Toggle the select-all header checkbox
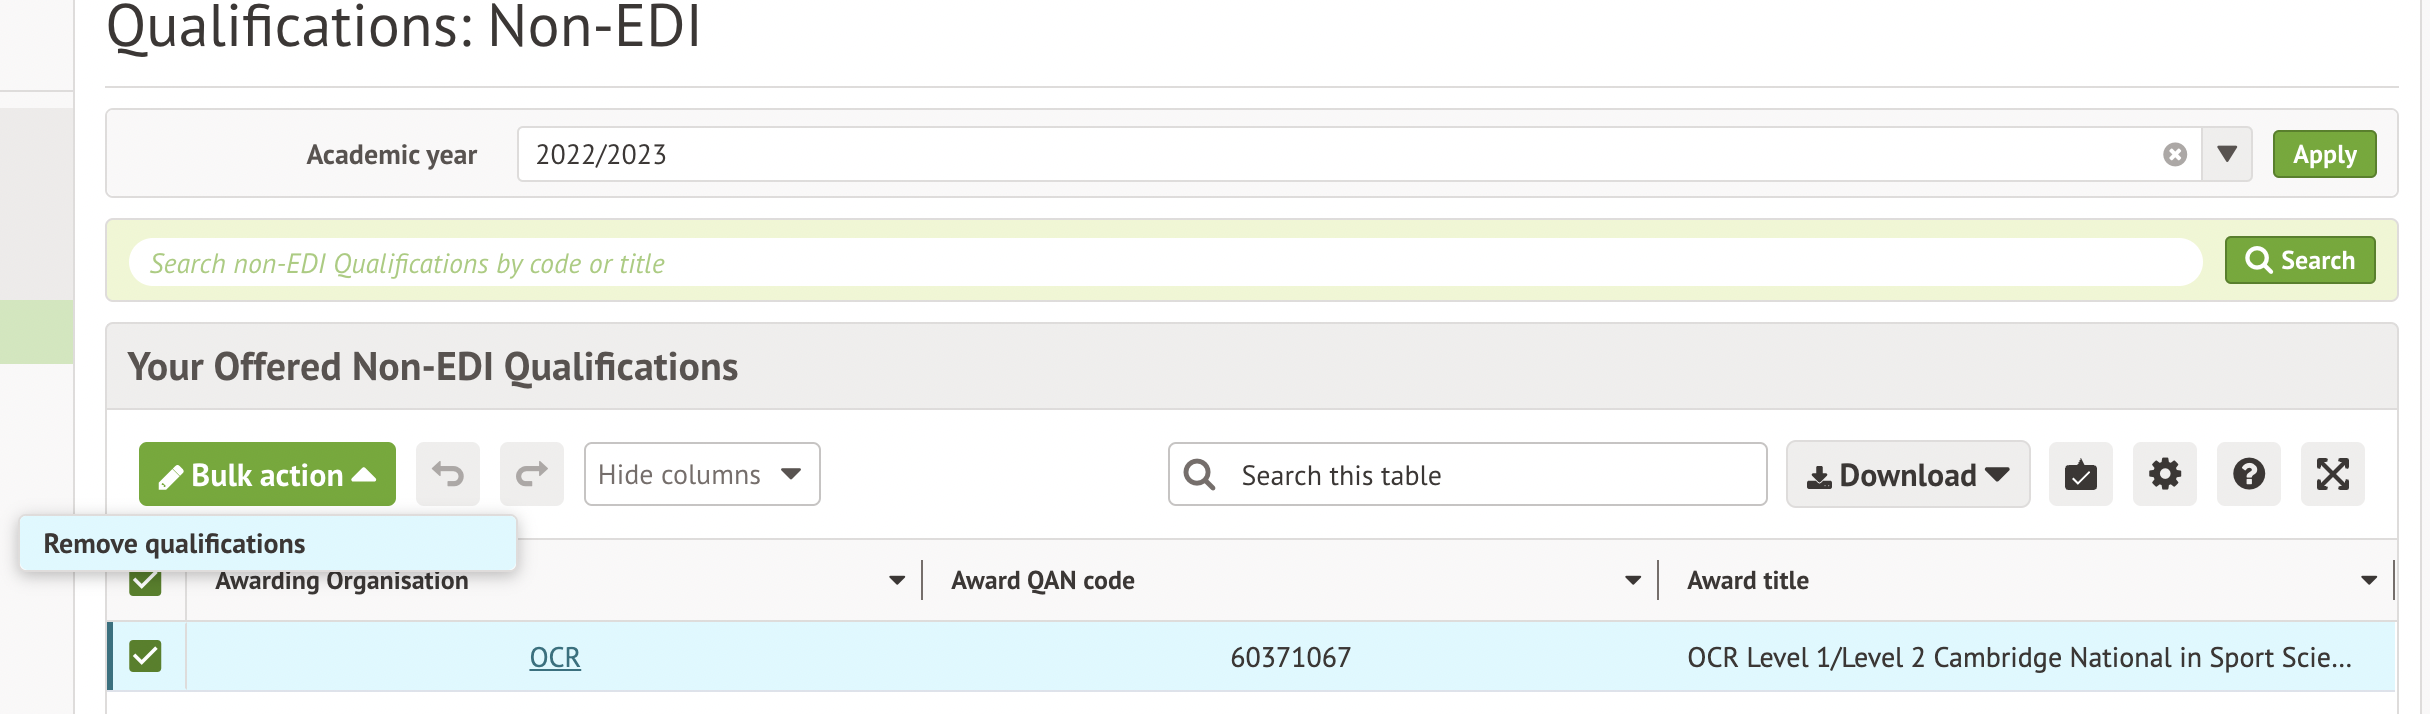This screenshot has width=2430, height=714. tap(145, 583)
